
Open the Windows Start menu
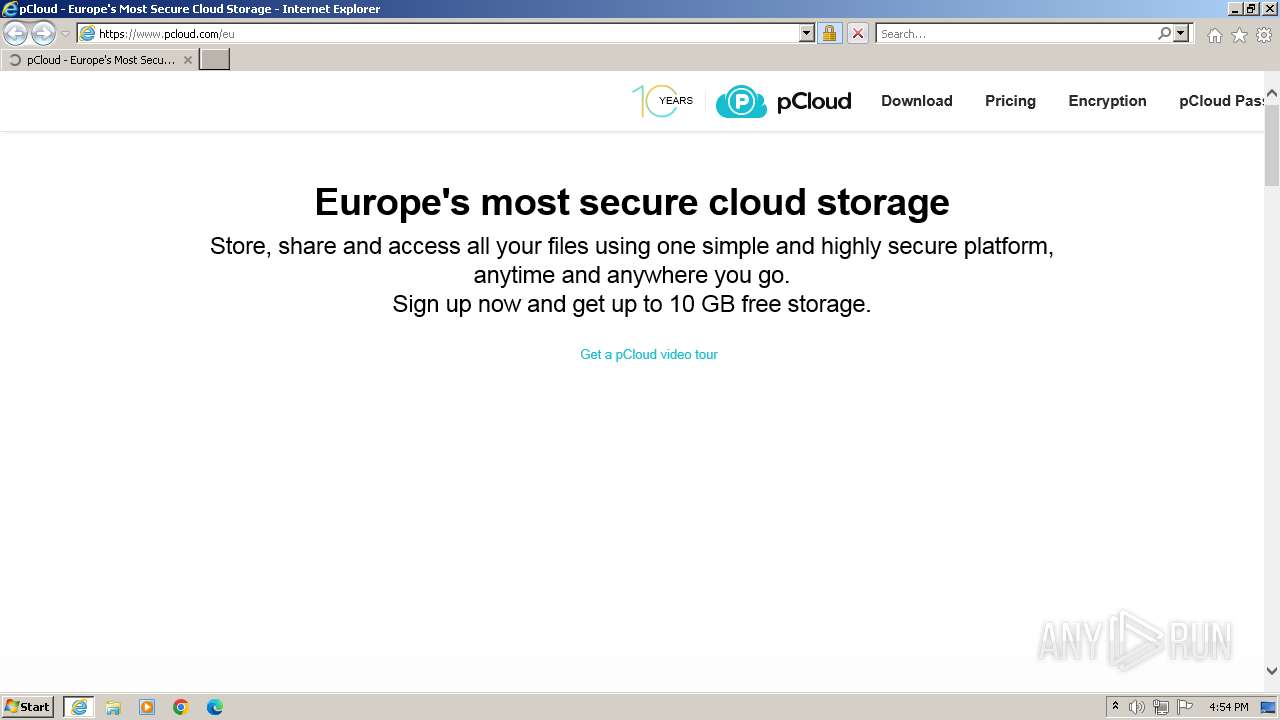pyautogui.click(x=28, y=707)
